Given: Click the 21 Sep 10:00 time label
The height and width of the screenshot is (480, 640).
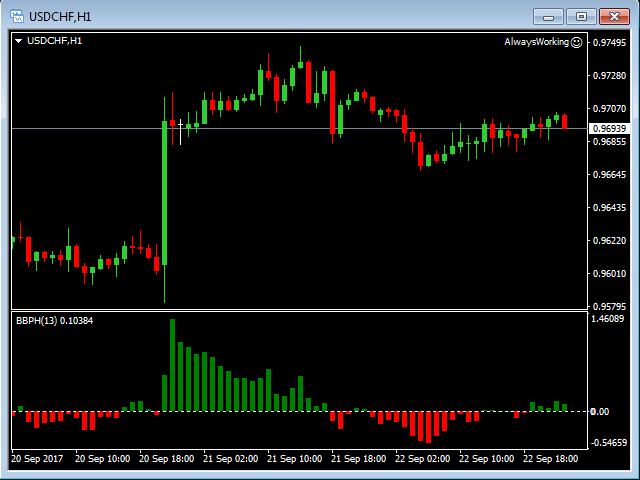Looking at the screenshot, I should [x=295, y=459].
